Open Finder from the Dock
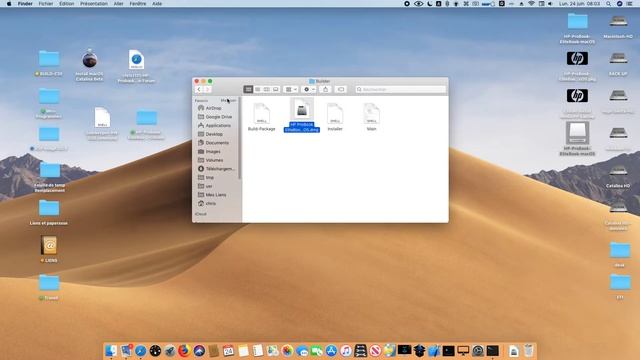The image size is (640, 360). tap(111, 350)
